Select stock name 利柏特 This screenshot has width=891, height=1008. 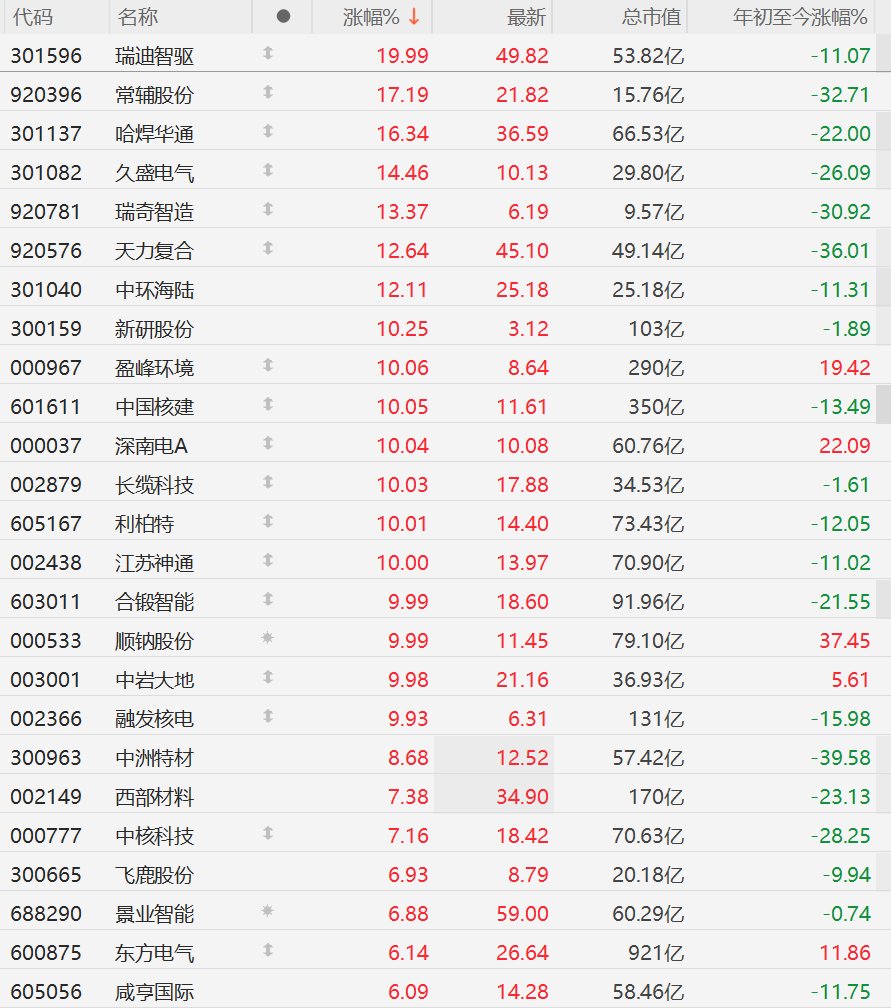coord(145,524)
